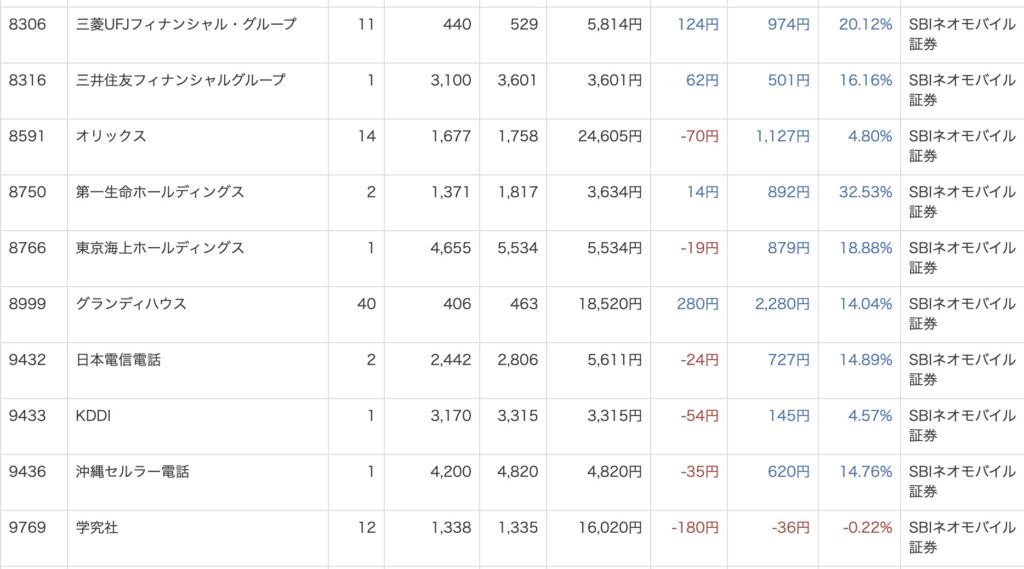Click stock code 8306 cell
The width and height of the screenshot is (1024, 569).
tap(27, 24)
